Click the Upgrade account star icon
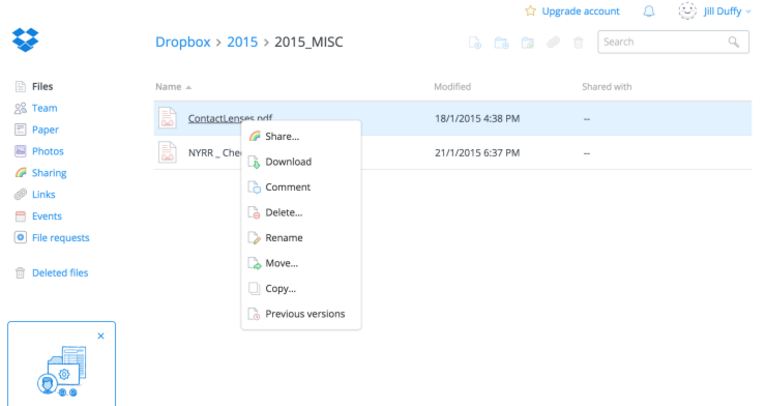Image resolution: width=764 pixels, height=406 pixels. [x=530, y=11]
